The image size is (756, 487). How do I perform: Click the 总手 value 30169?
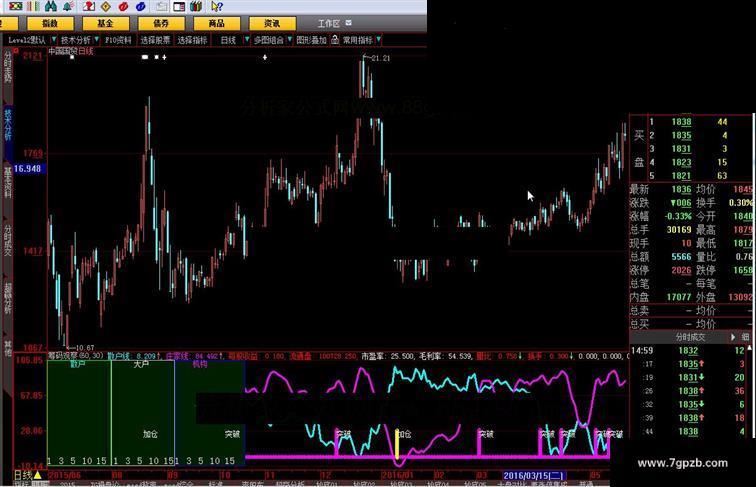[x=679, y=230]
